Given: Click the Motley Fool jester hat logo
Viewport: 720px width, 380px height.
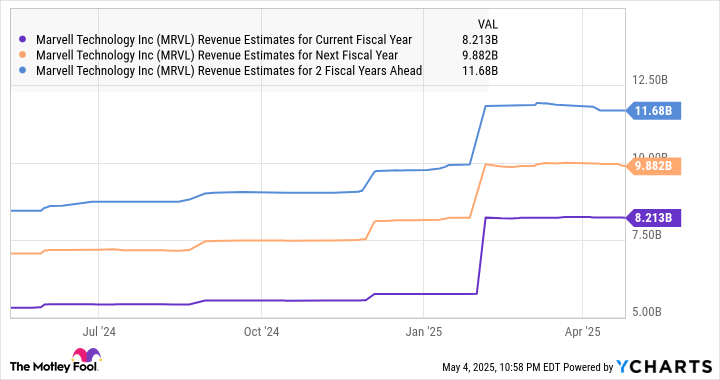Looking at the screenshot, I should pos(86,356).
